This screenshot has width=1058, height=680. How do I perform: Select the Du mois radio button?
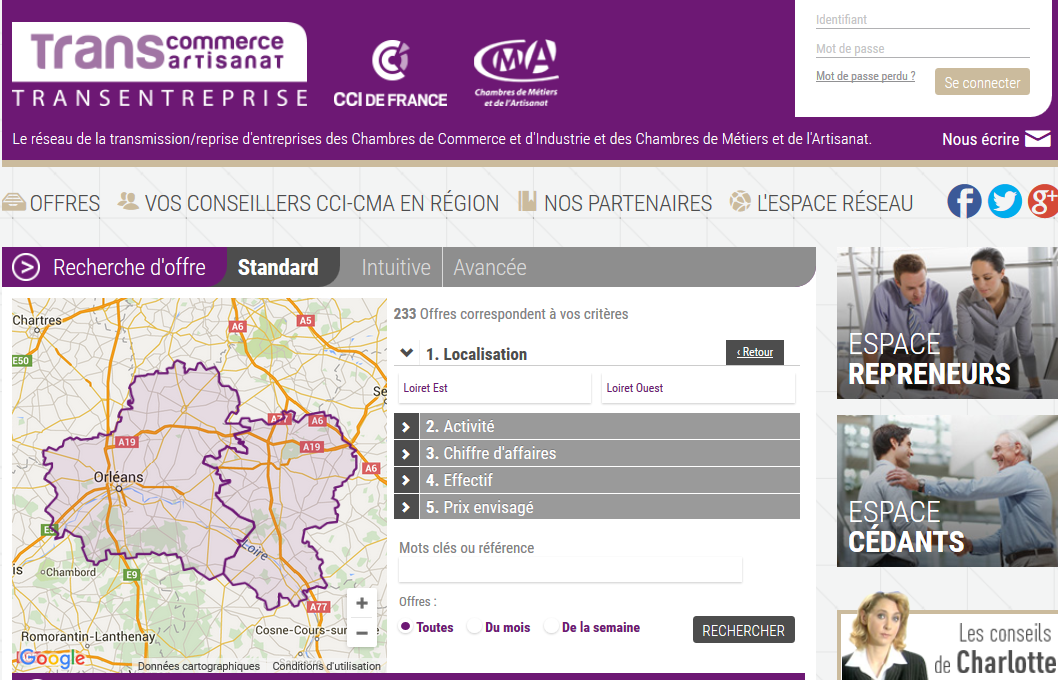coord(474,627)
